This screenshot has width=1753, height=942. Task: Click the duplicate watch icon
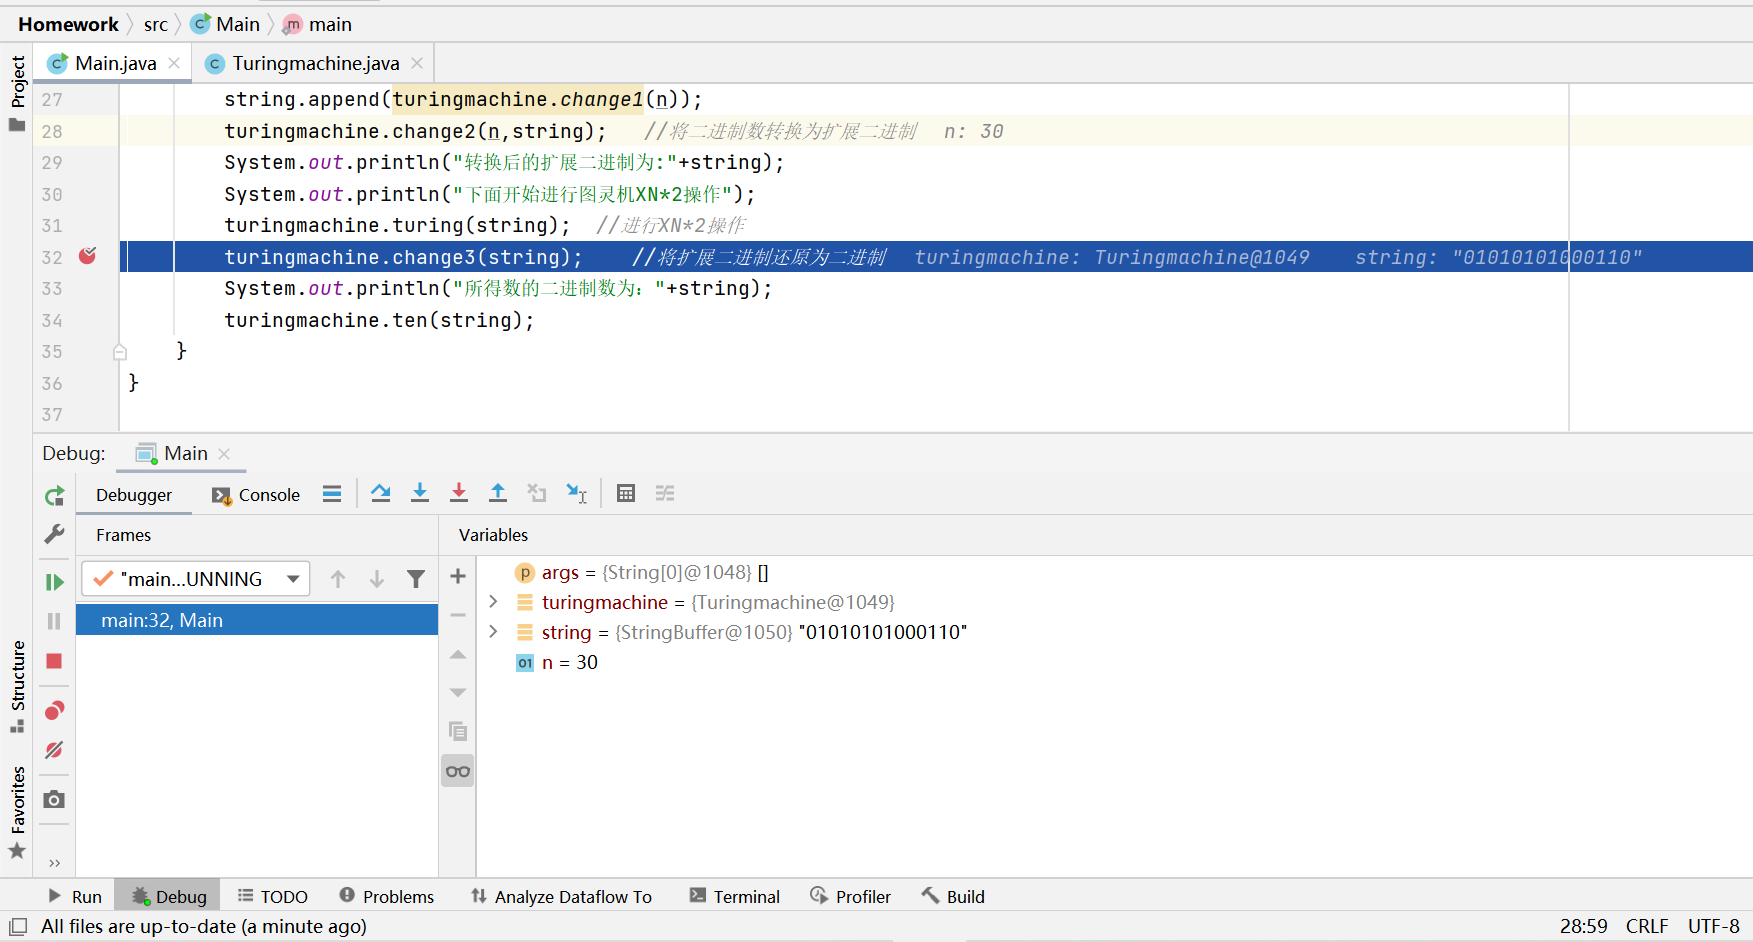coord(458,731)
